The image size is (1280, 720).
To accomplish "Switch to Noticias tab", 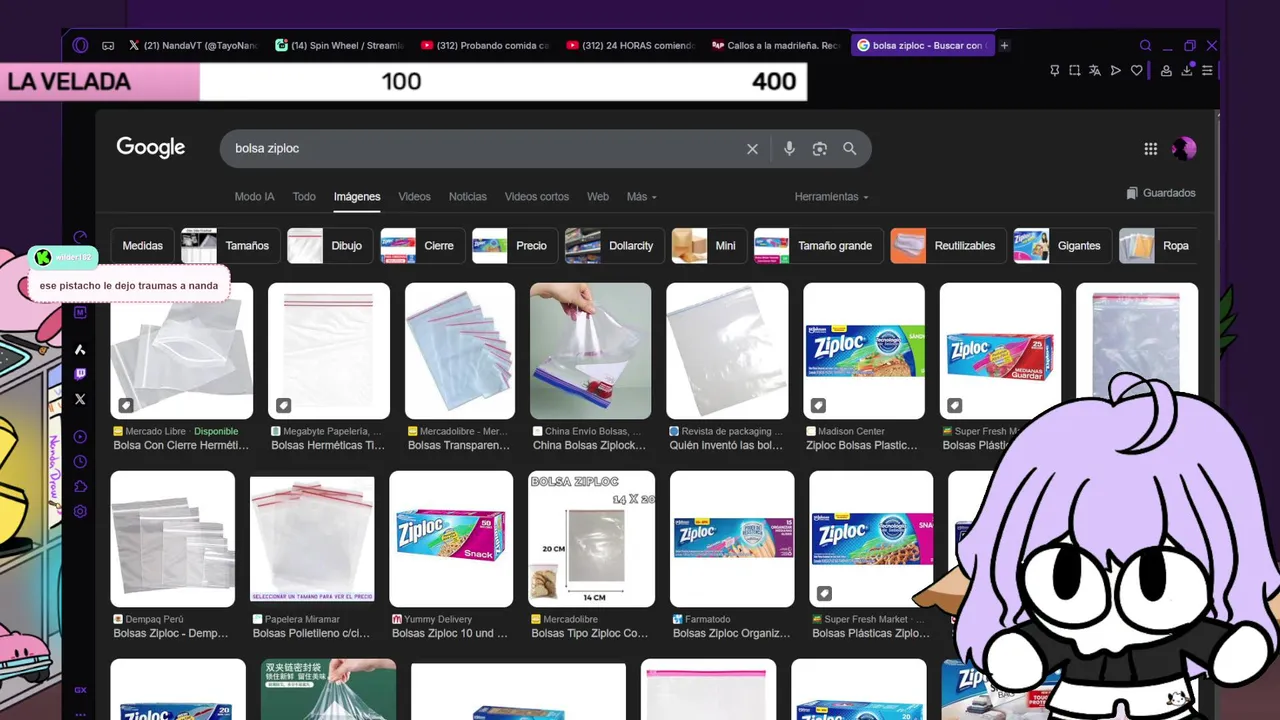I will click(468, 197).
